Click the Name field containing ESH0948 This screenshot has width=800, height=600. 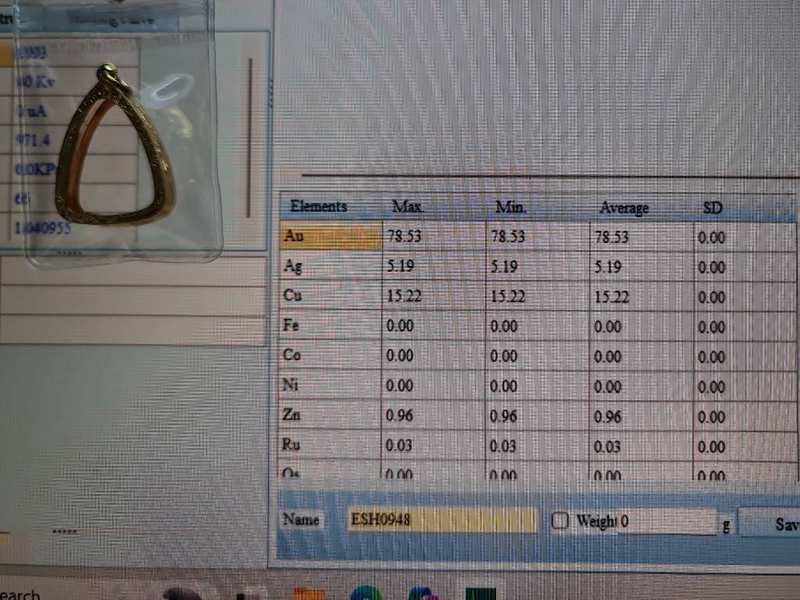pyautogui.click(x=442, y=520)
